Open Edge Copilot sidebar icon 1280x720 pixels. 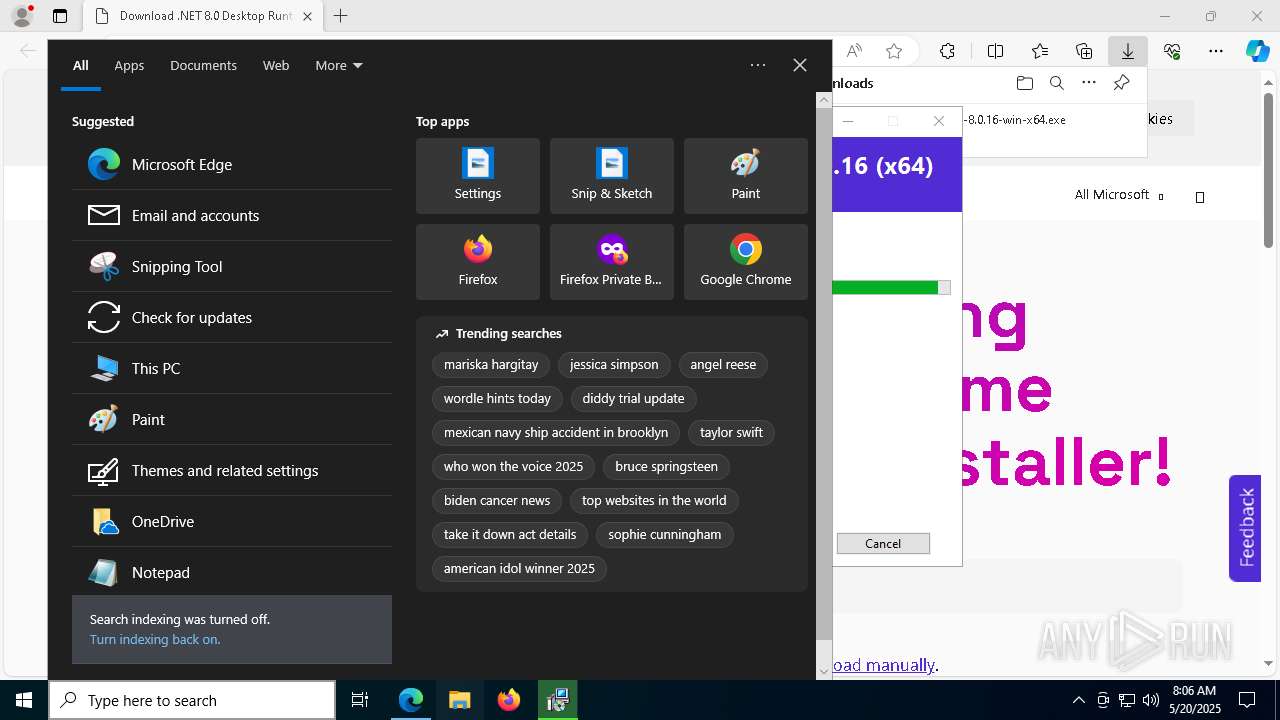1258,51
